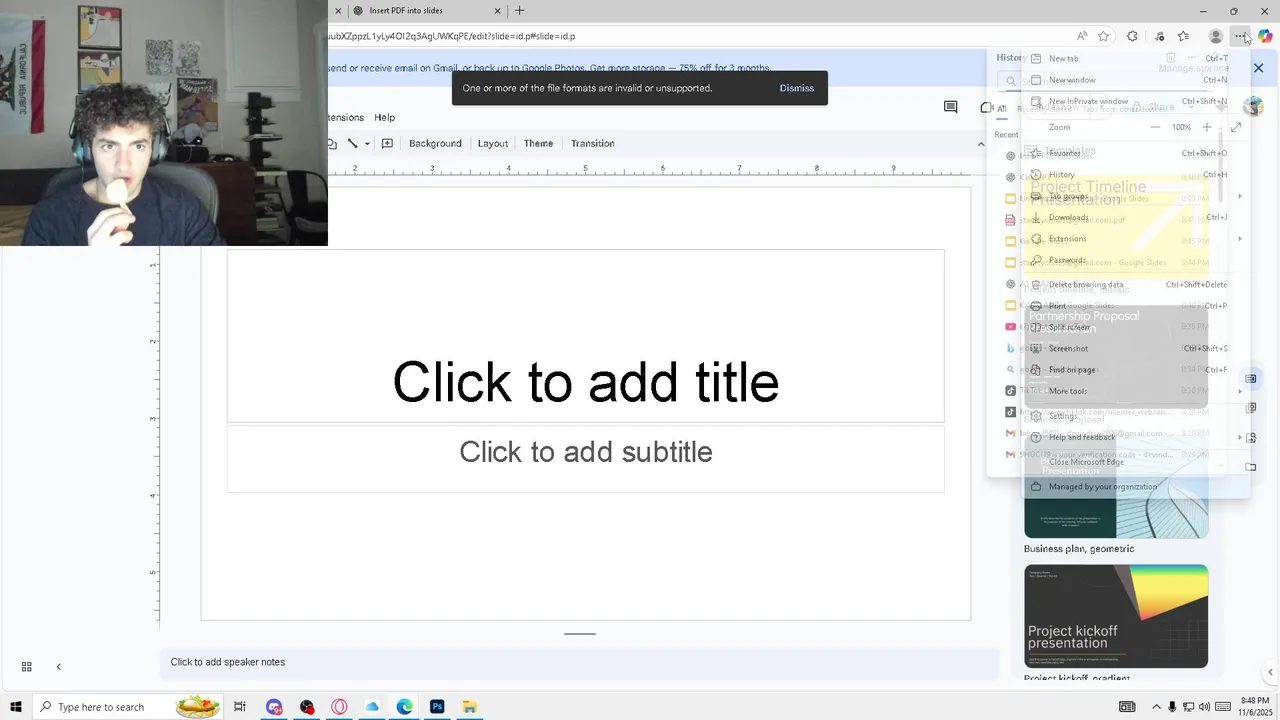Open File Explorer from the taskbar

pos(469,707)
